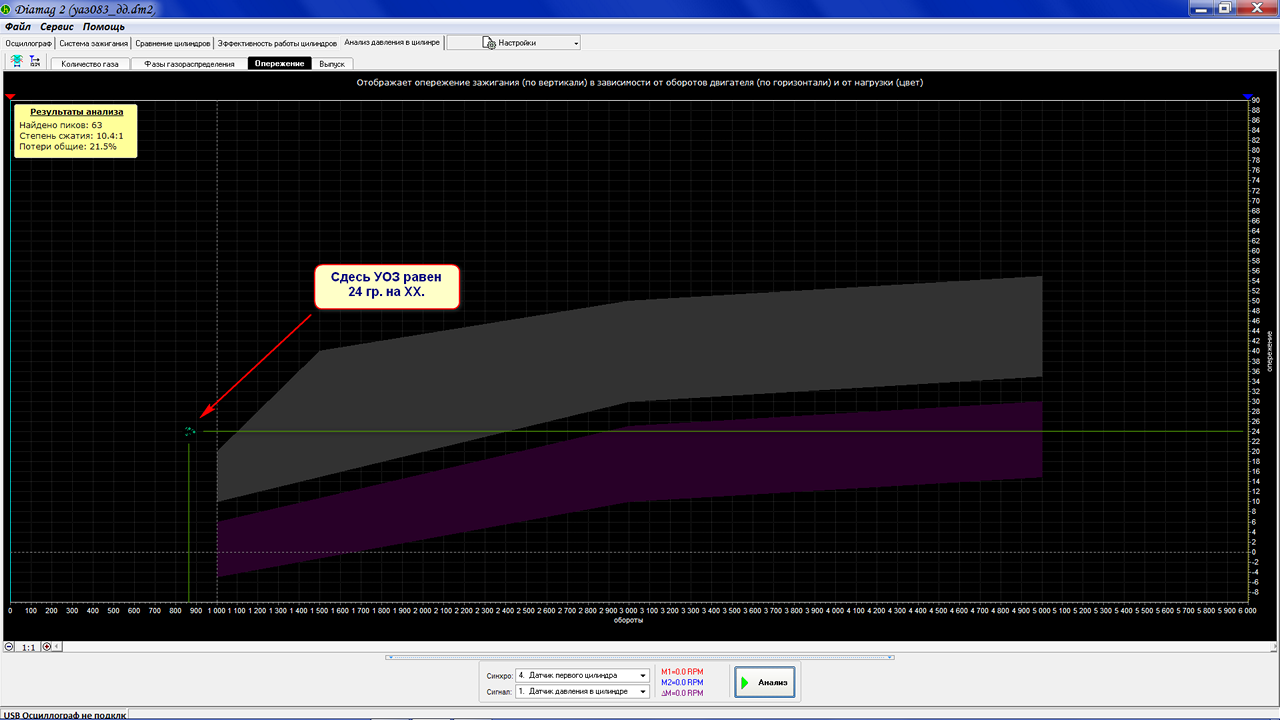Click the Результаты анализа results box
The height and width of the screenshot is (720, 1280).
[x=76, y=130]
